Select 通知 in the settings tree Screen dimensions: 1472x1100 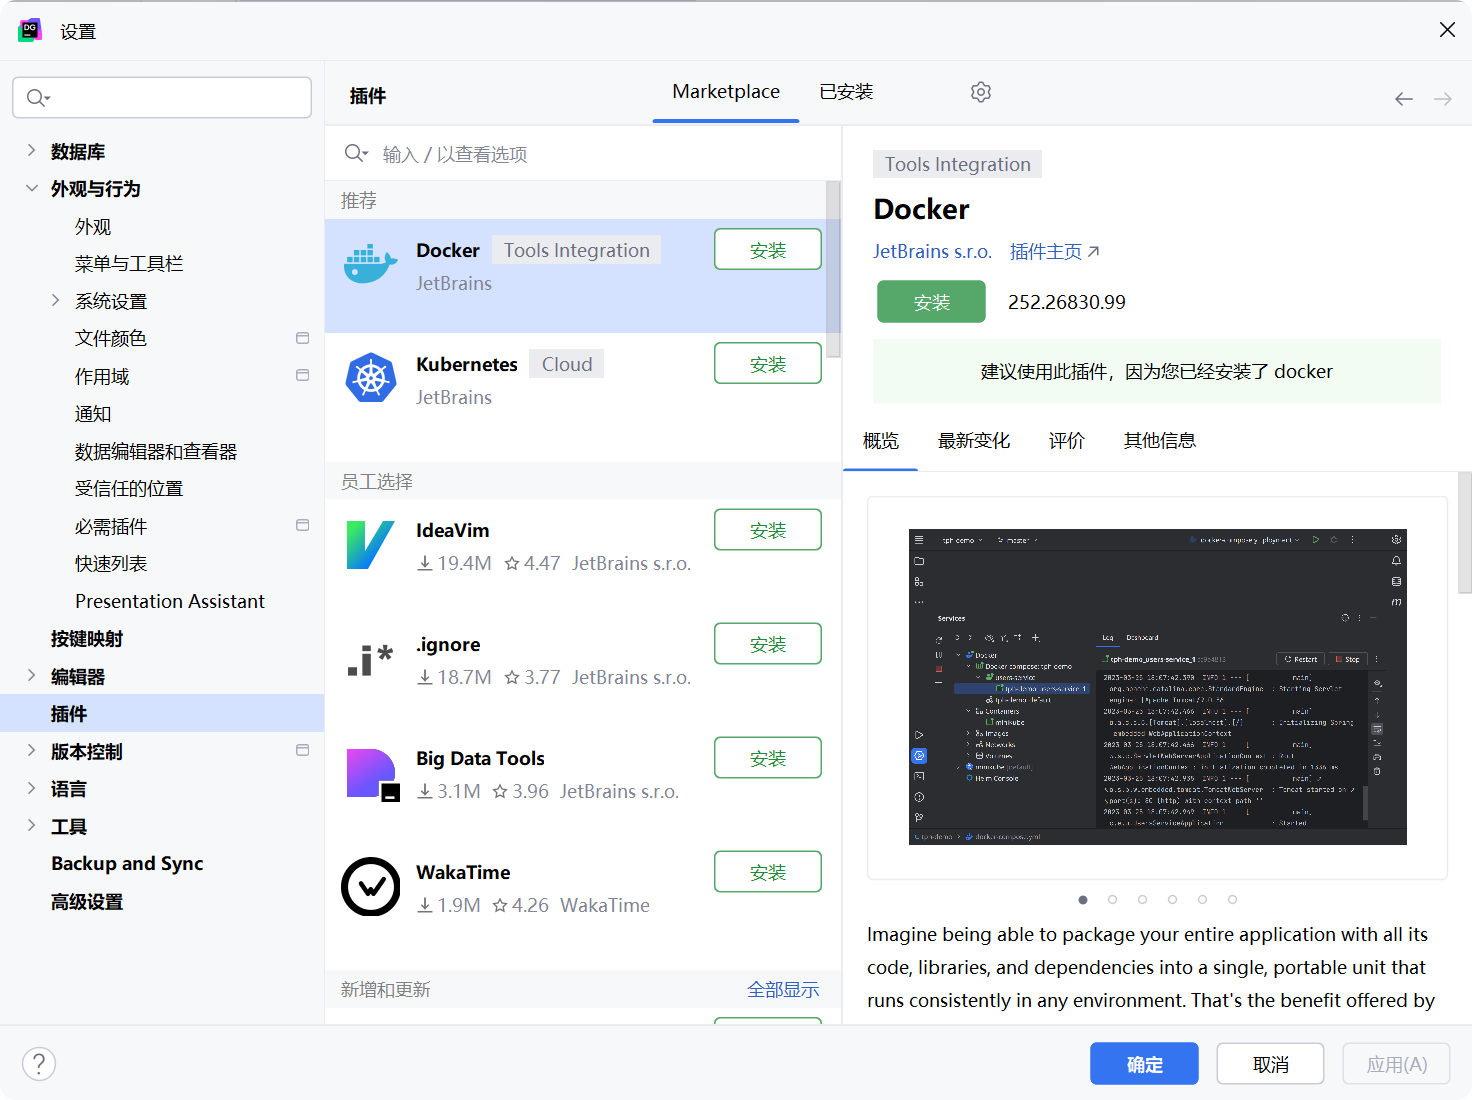93,414
